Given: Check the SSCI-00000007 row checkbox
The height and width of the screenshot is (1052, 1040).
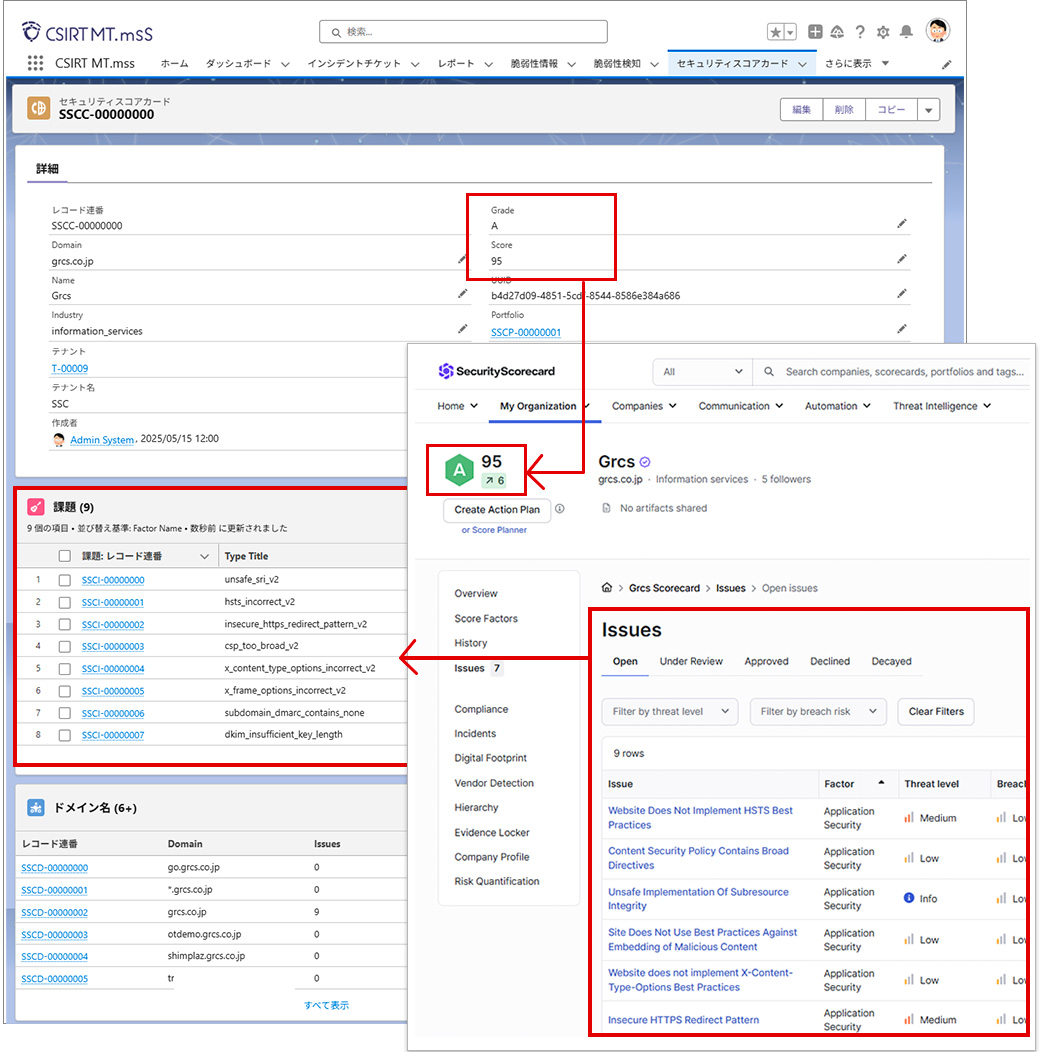Looking at the screenshot, I should [x=64, y=735].
